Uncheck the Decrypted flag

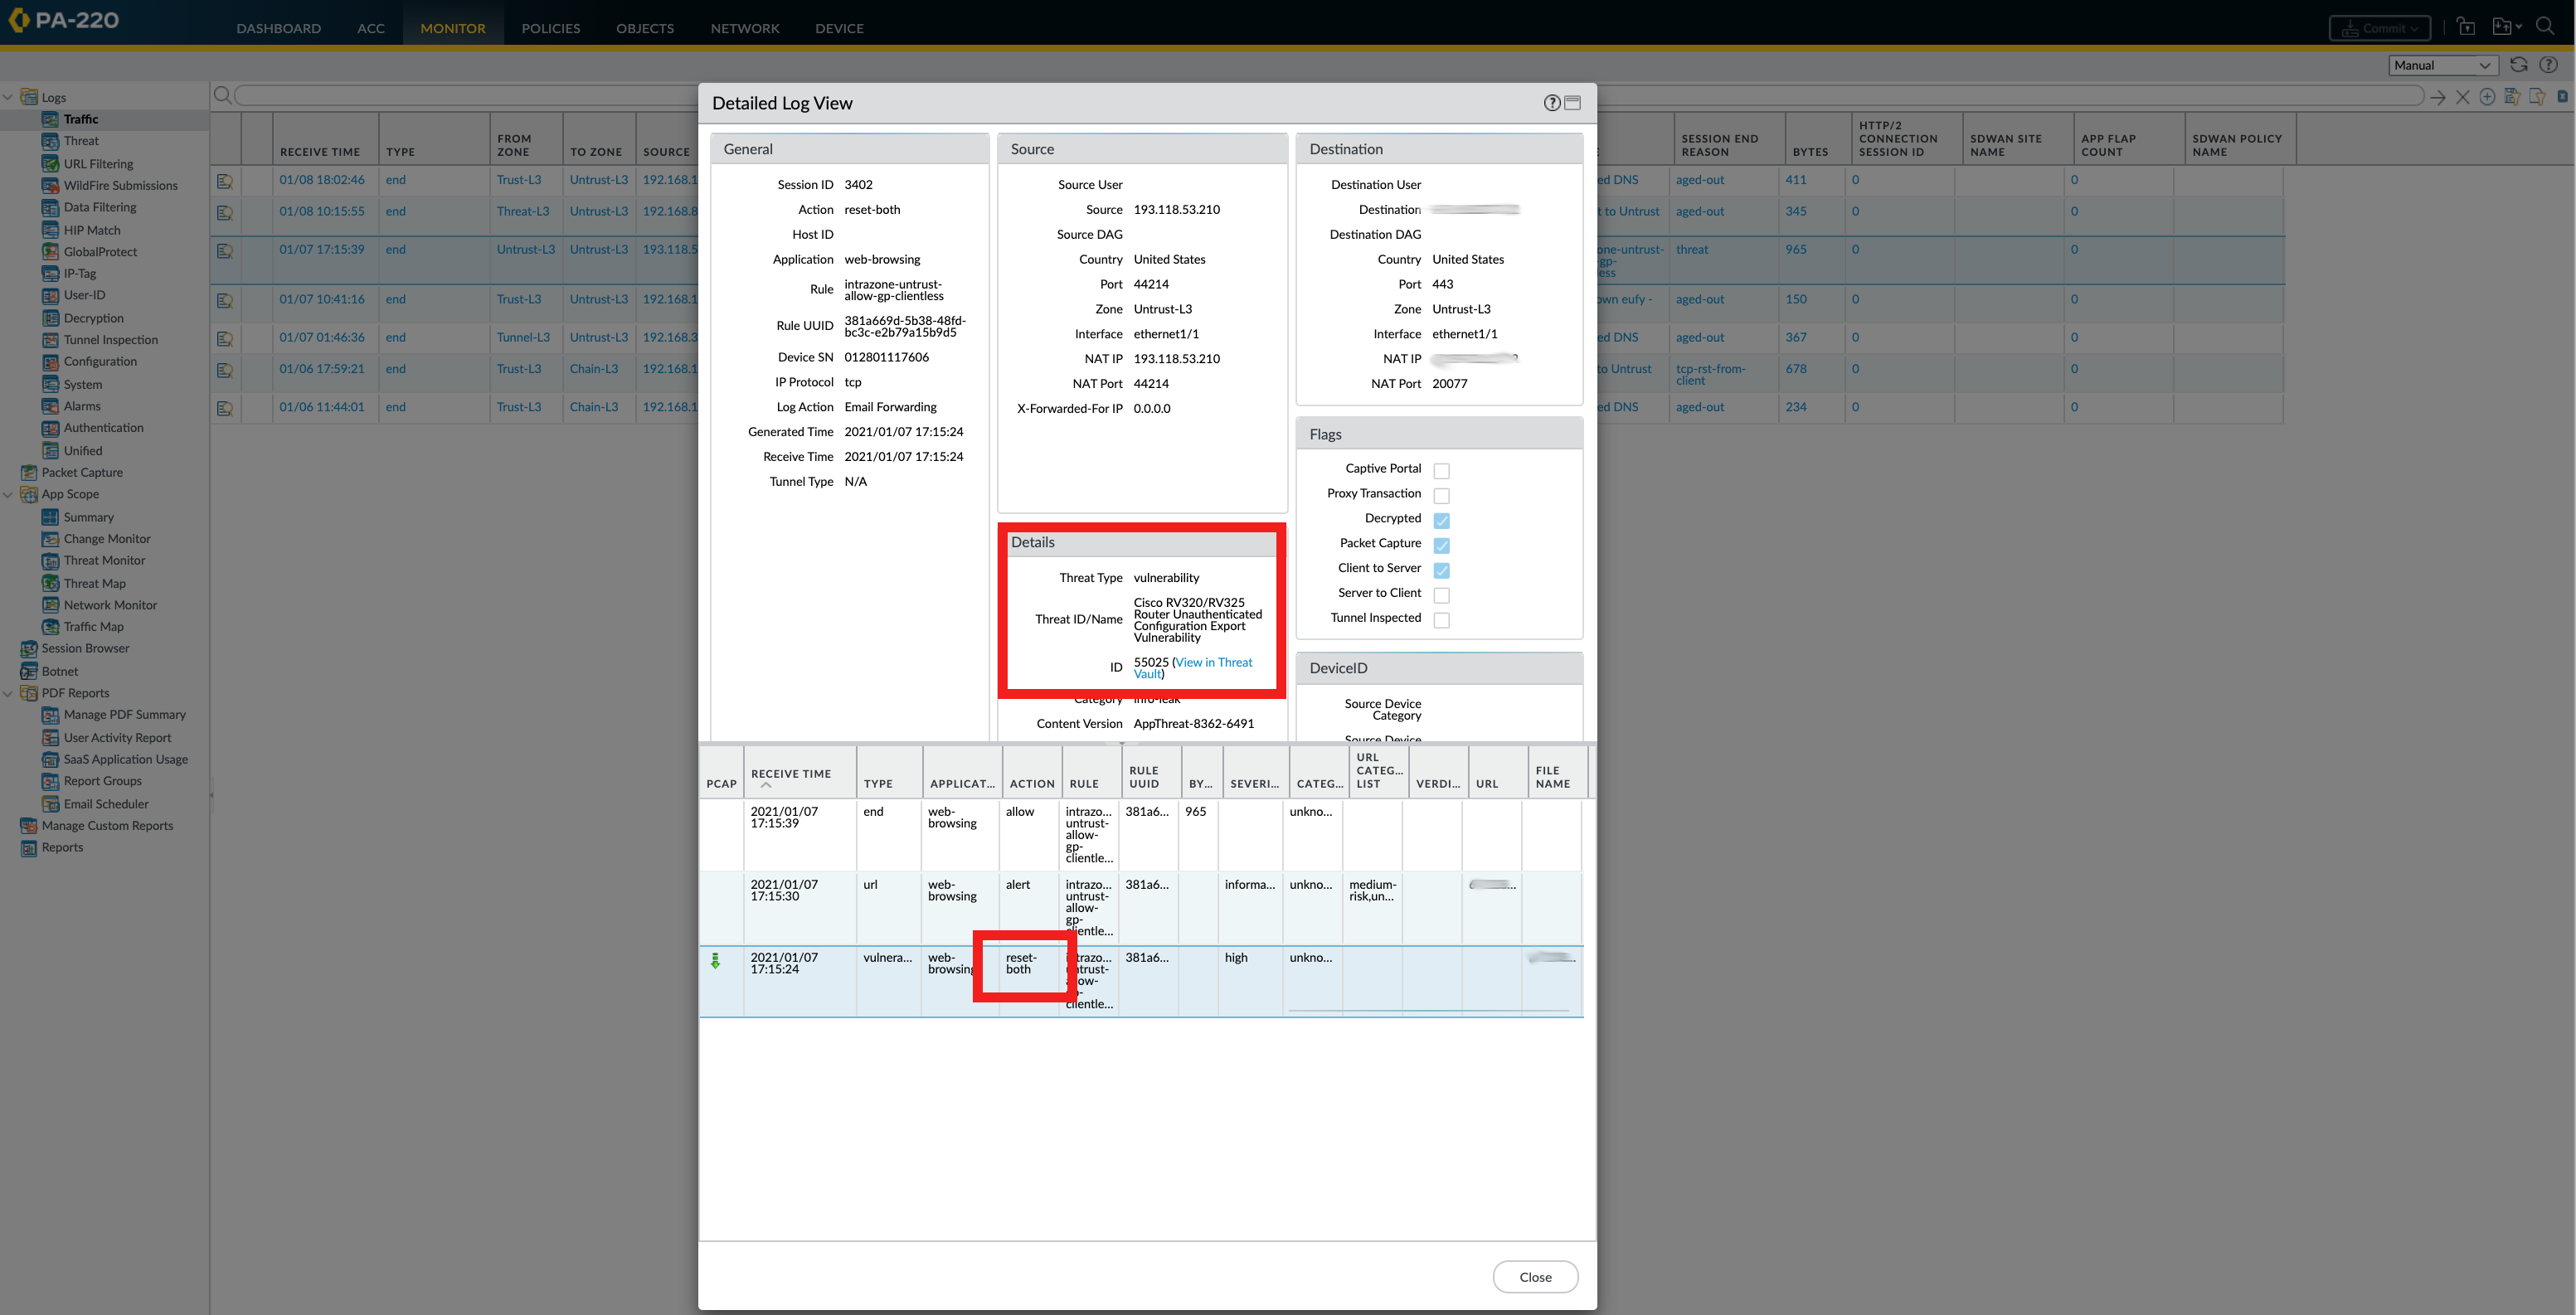(1441, 519)
